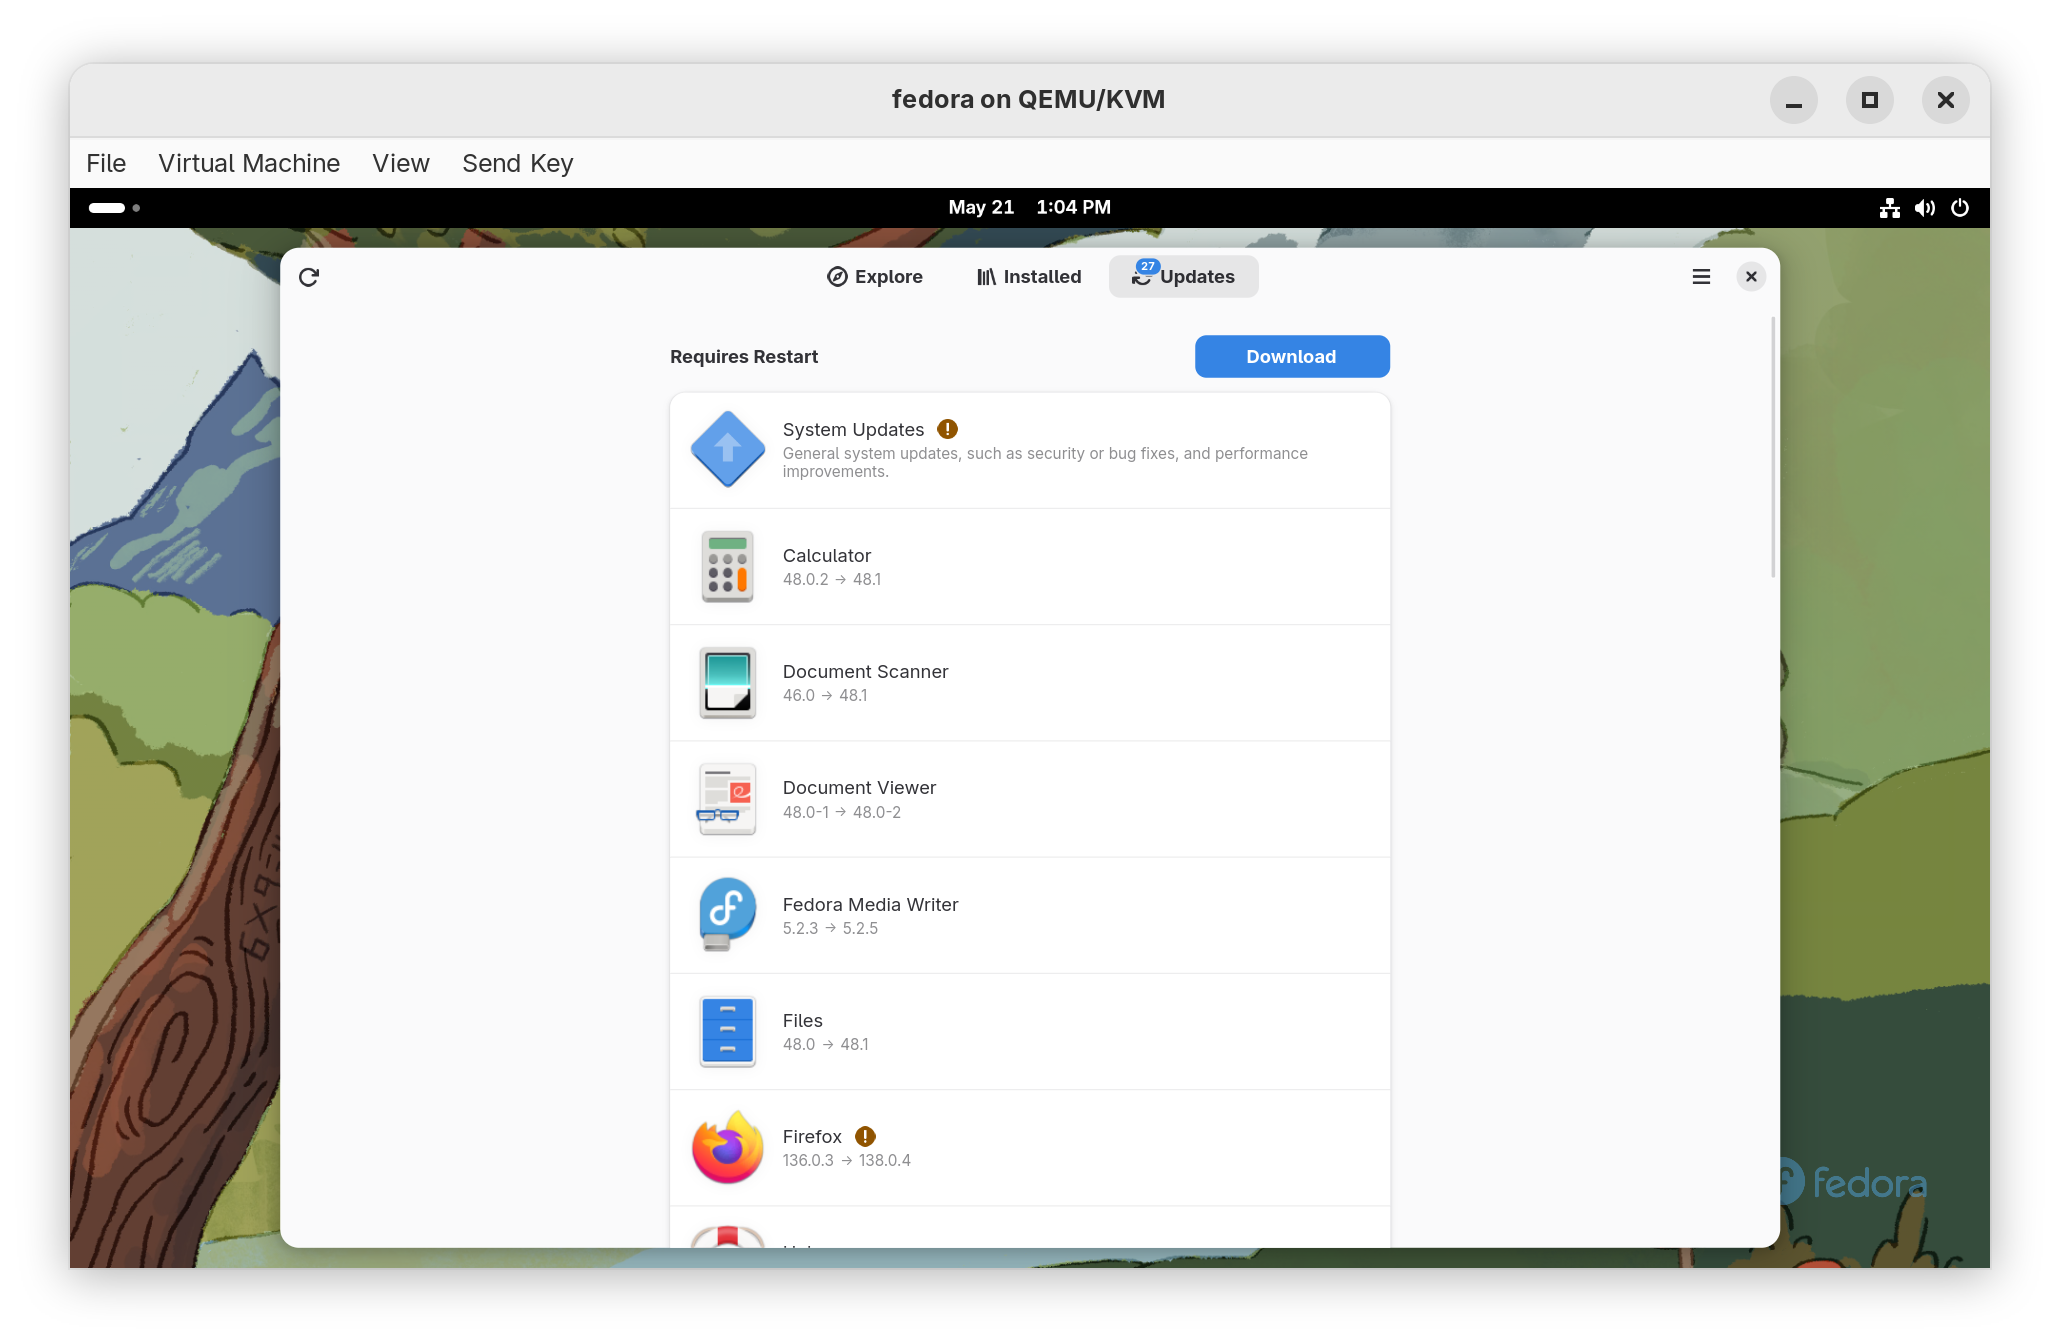
Task: Select the Updates tab
Action: [1183, 277]
